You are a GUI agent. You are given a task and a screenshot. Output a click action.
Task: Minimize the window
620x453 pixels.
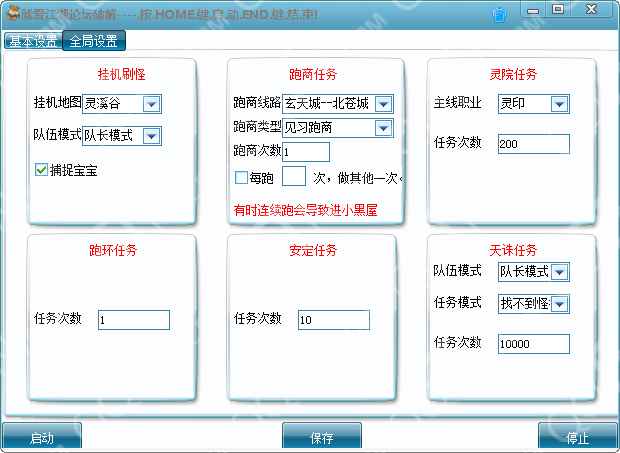click(533, 9)
